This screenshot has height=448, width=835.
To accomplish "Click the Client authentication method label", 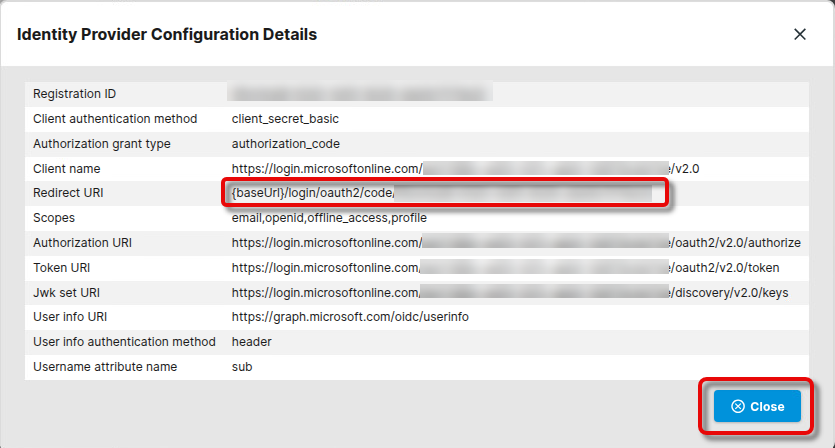I will pos(115,119).
